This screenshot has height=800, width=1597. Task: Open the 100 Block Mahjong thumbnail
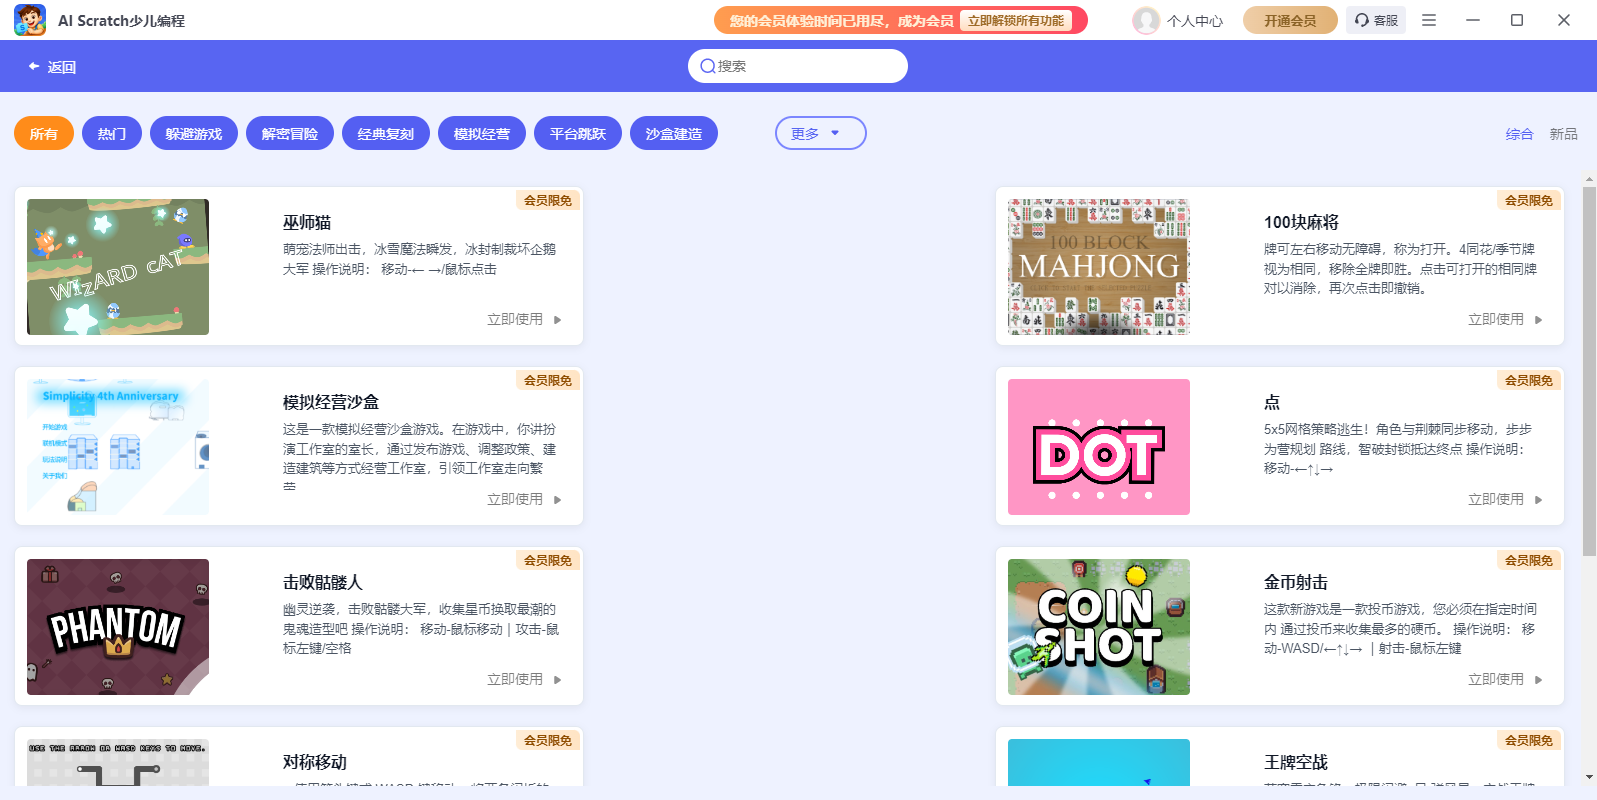1099,267
